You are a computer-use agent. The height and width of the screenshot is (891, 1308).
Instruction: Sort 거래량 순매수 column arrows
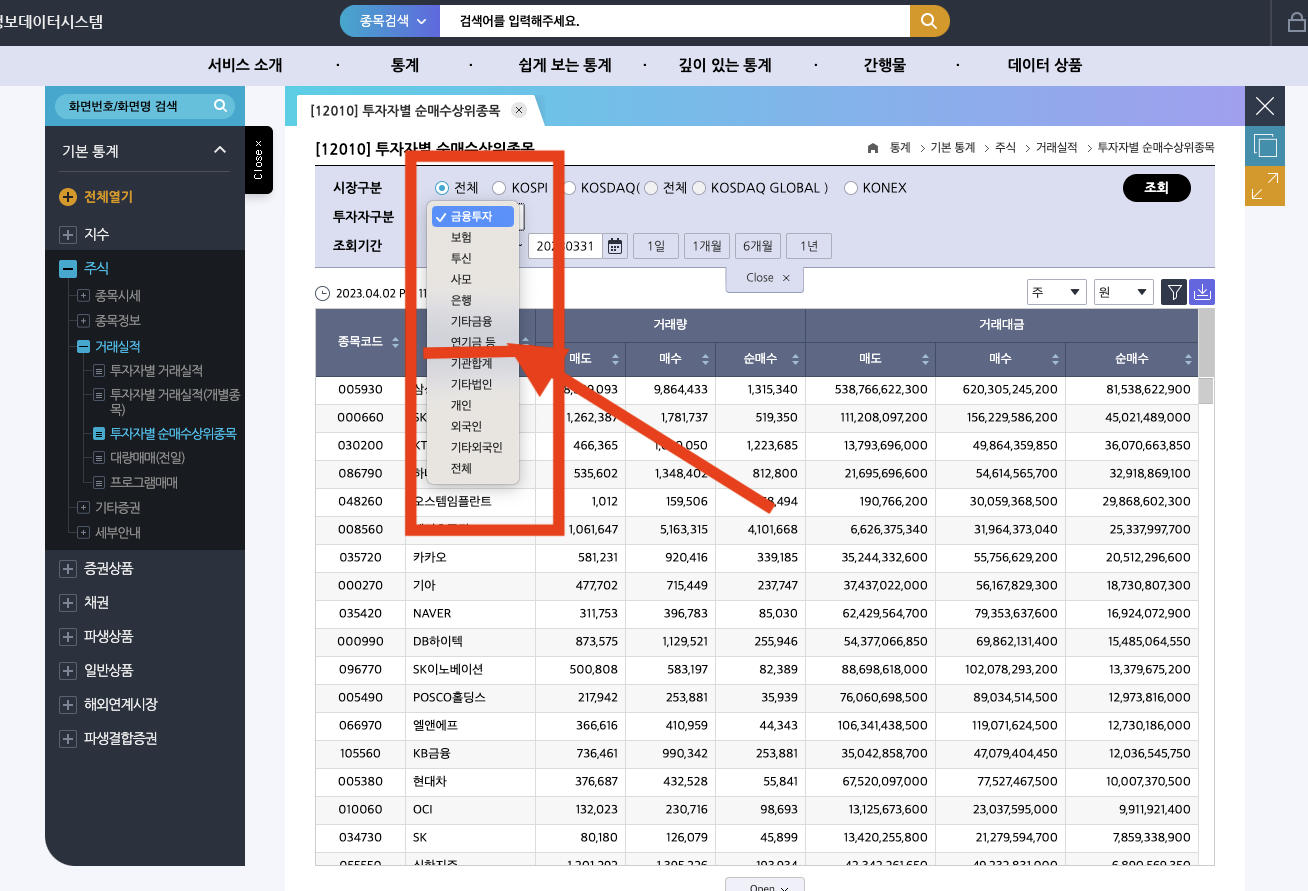pyautogui.click(x=795, y=359)
